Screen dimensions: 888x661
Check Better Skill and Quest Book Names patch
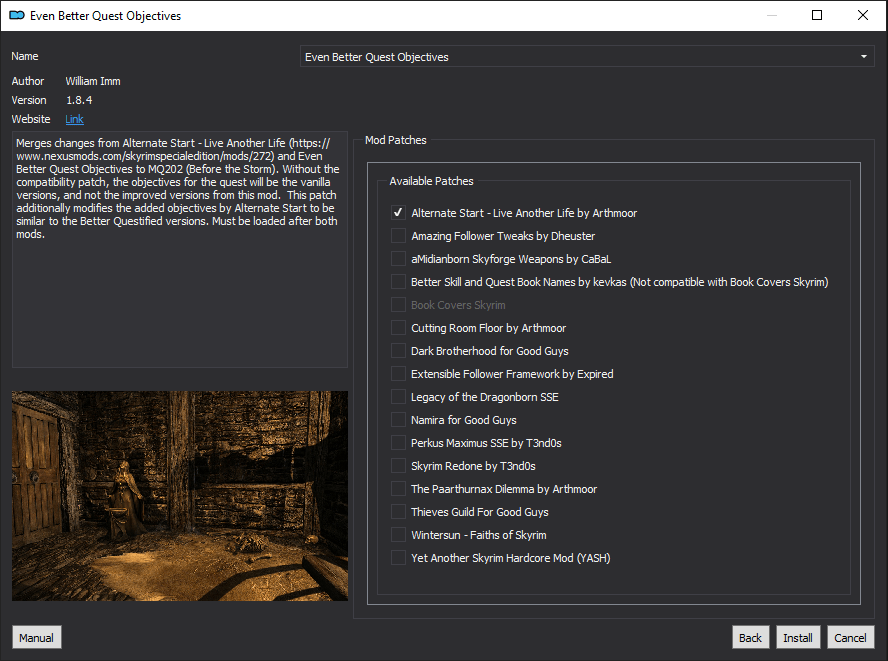[398, 282]
